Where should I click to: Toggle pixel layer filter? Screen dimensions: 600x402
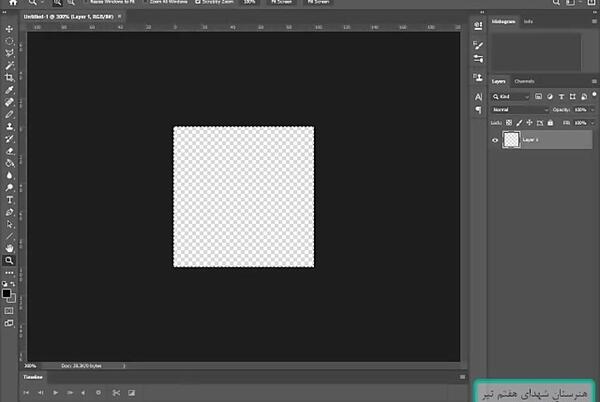[538, 97]
